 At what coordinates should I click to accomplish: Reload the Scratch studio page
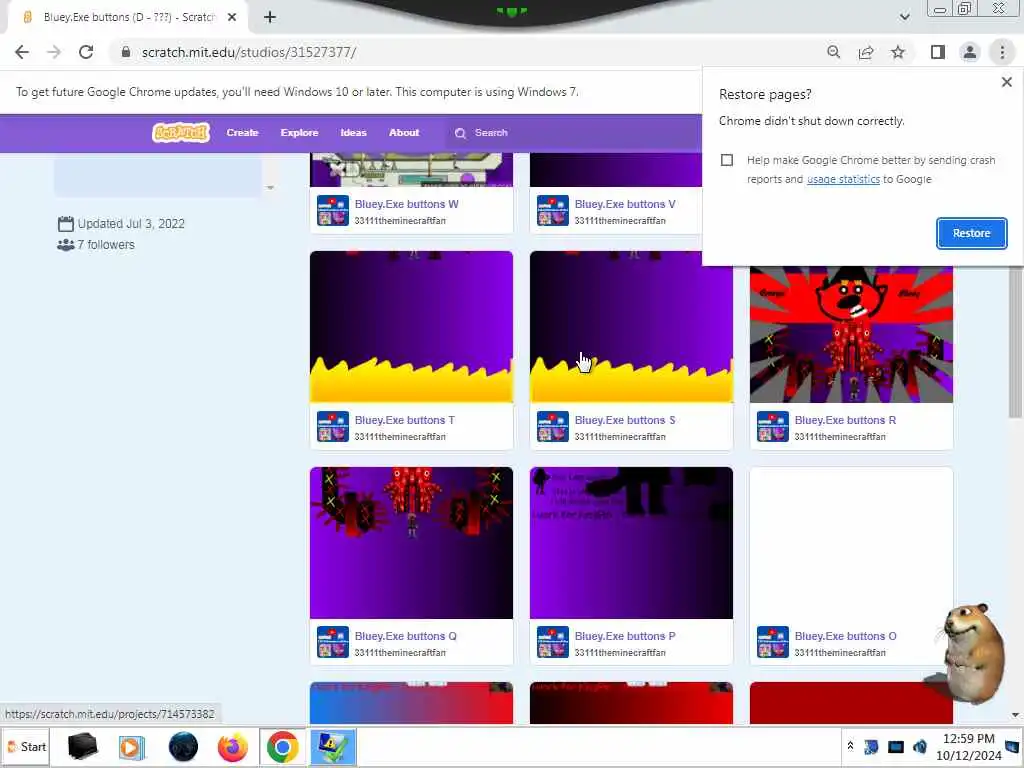click(86, 52)
